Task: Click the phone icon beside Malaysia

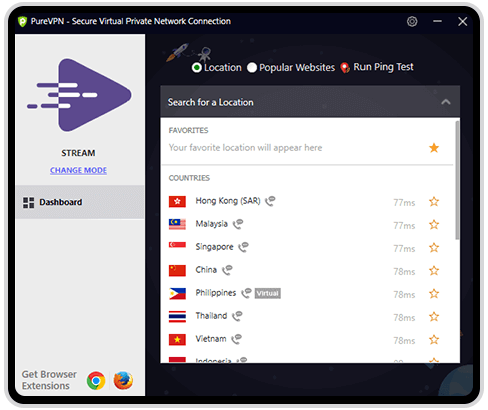Action: (x=238, y=224)
